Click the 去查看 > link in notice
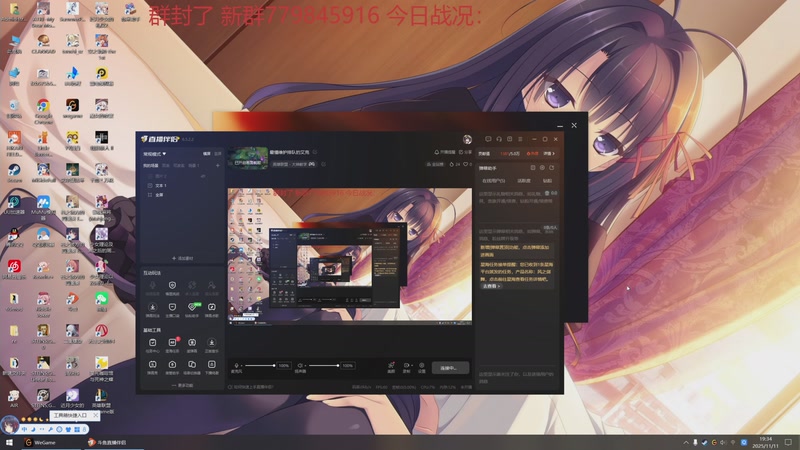 tap(491, 286)
